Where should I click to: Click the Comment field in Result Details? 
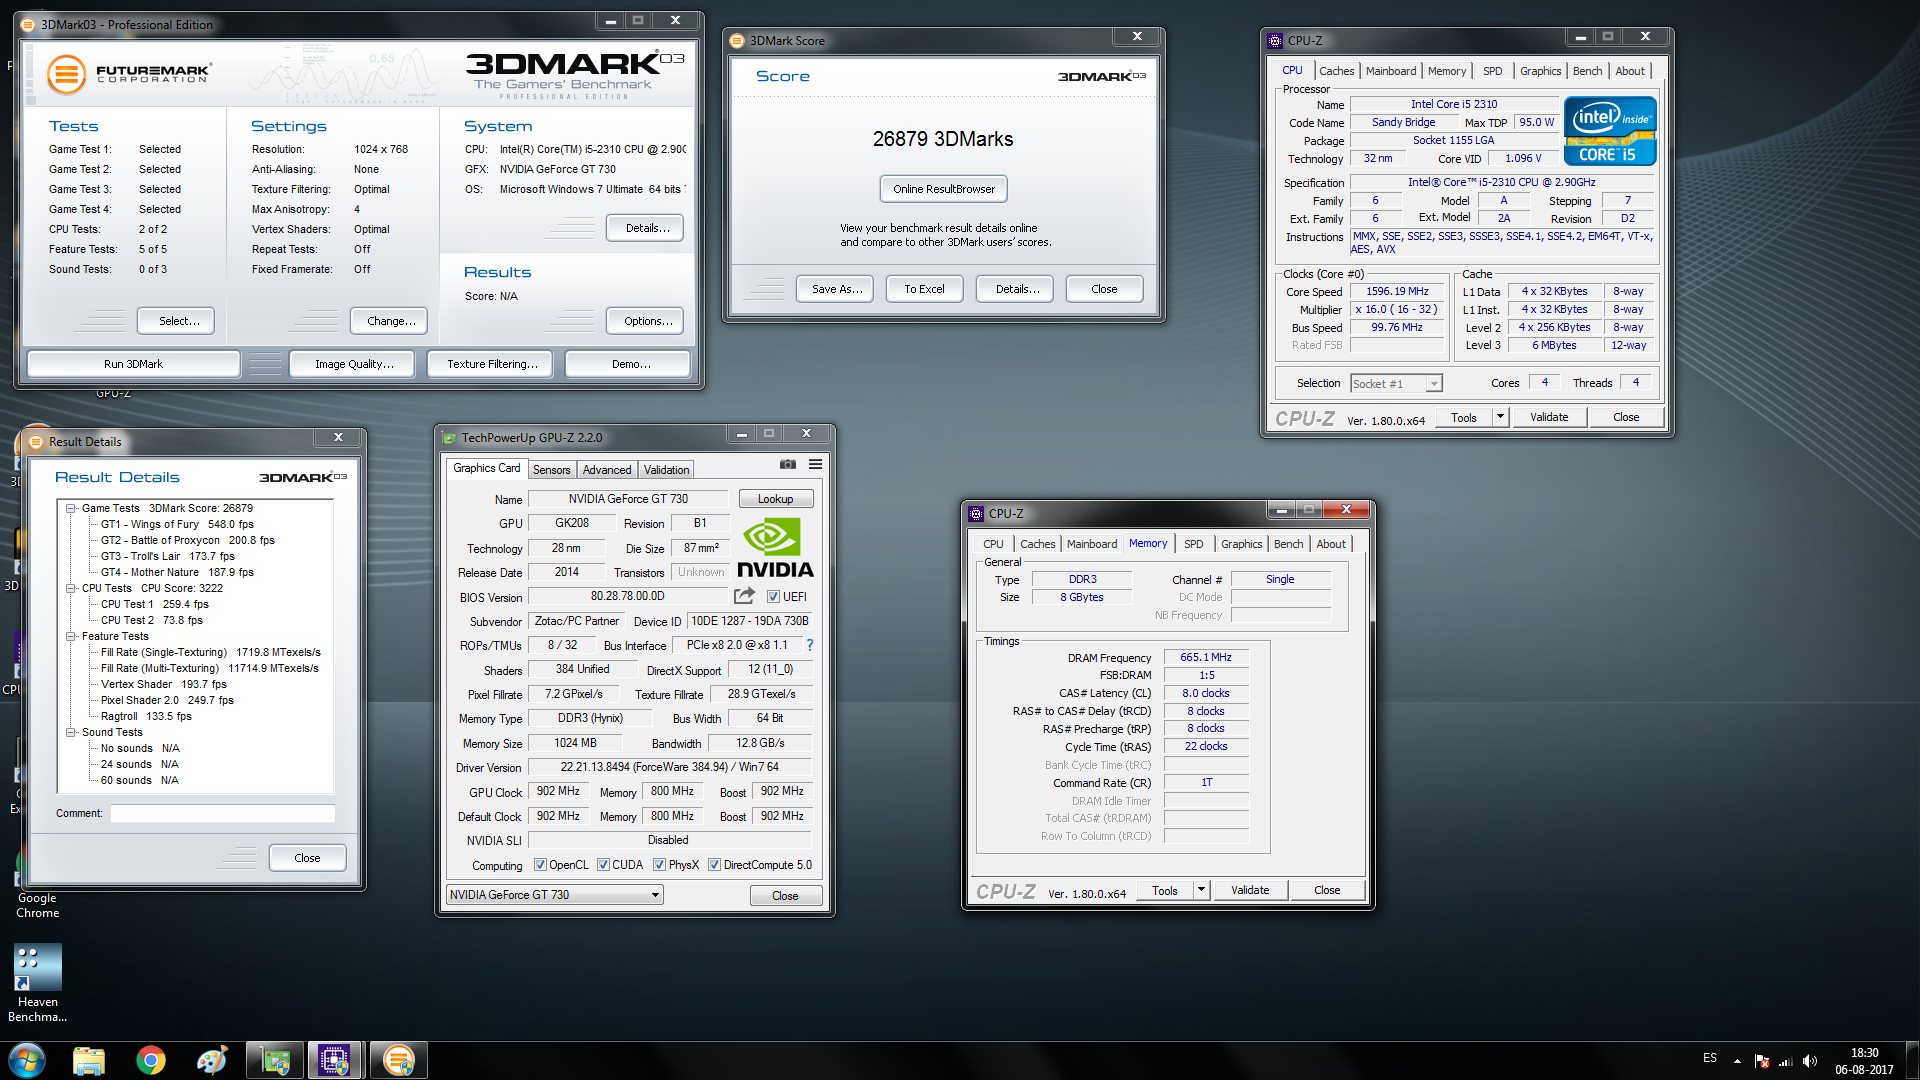222,814
